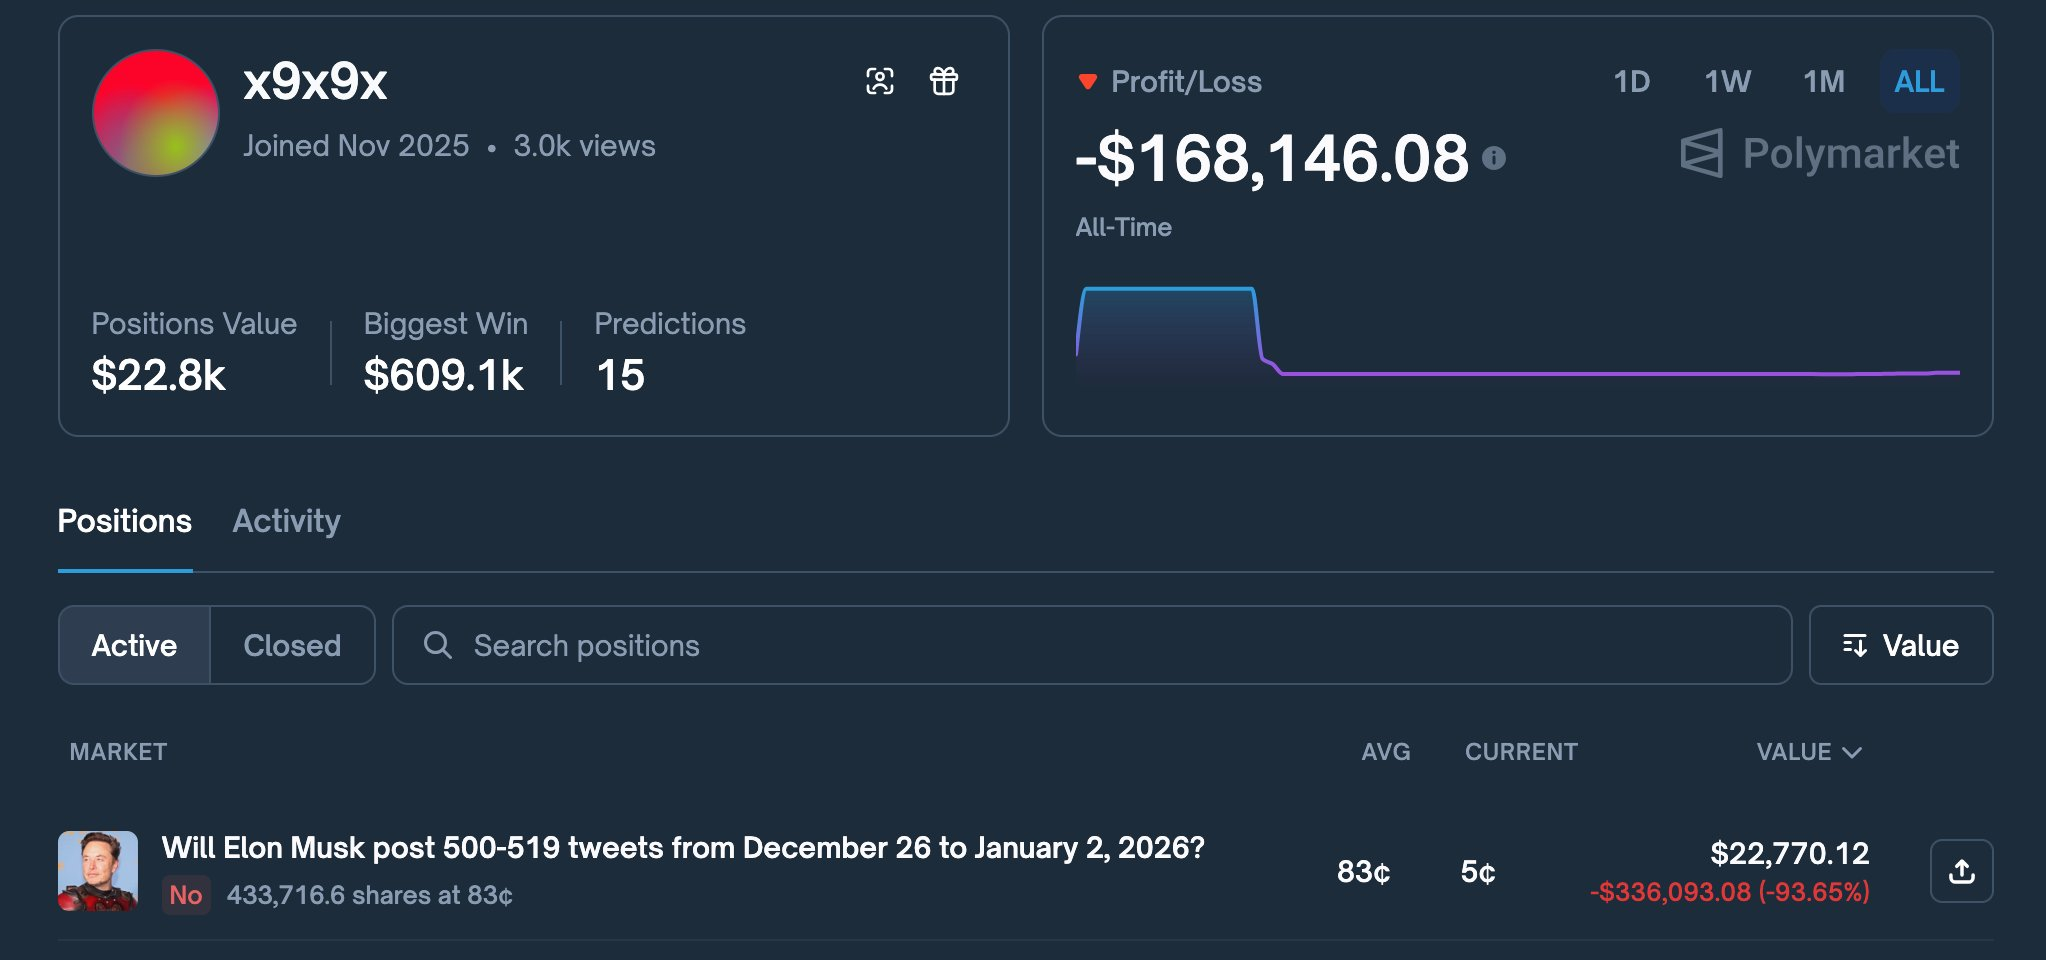Click the magnifier icon in the search bar

coord(437,645)
